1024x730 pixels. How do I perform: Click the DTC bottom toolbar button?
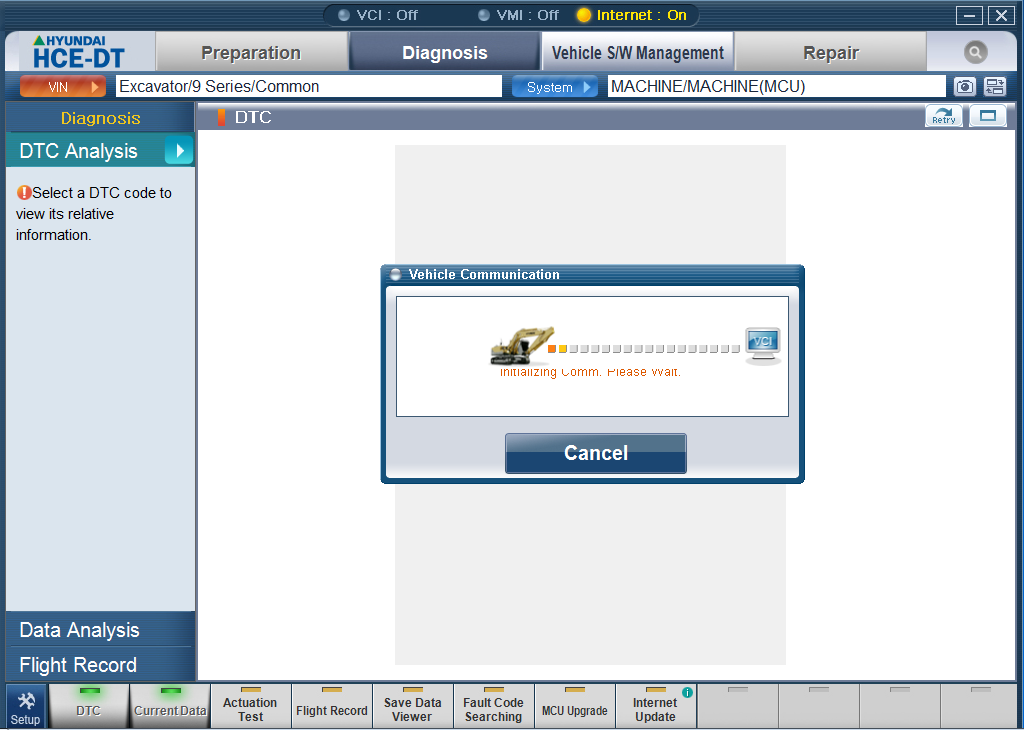[x=89, y=706]
